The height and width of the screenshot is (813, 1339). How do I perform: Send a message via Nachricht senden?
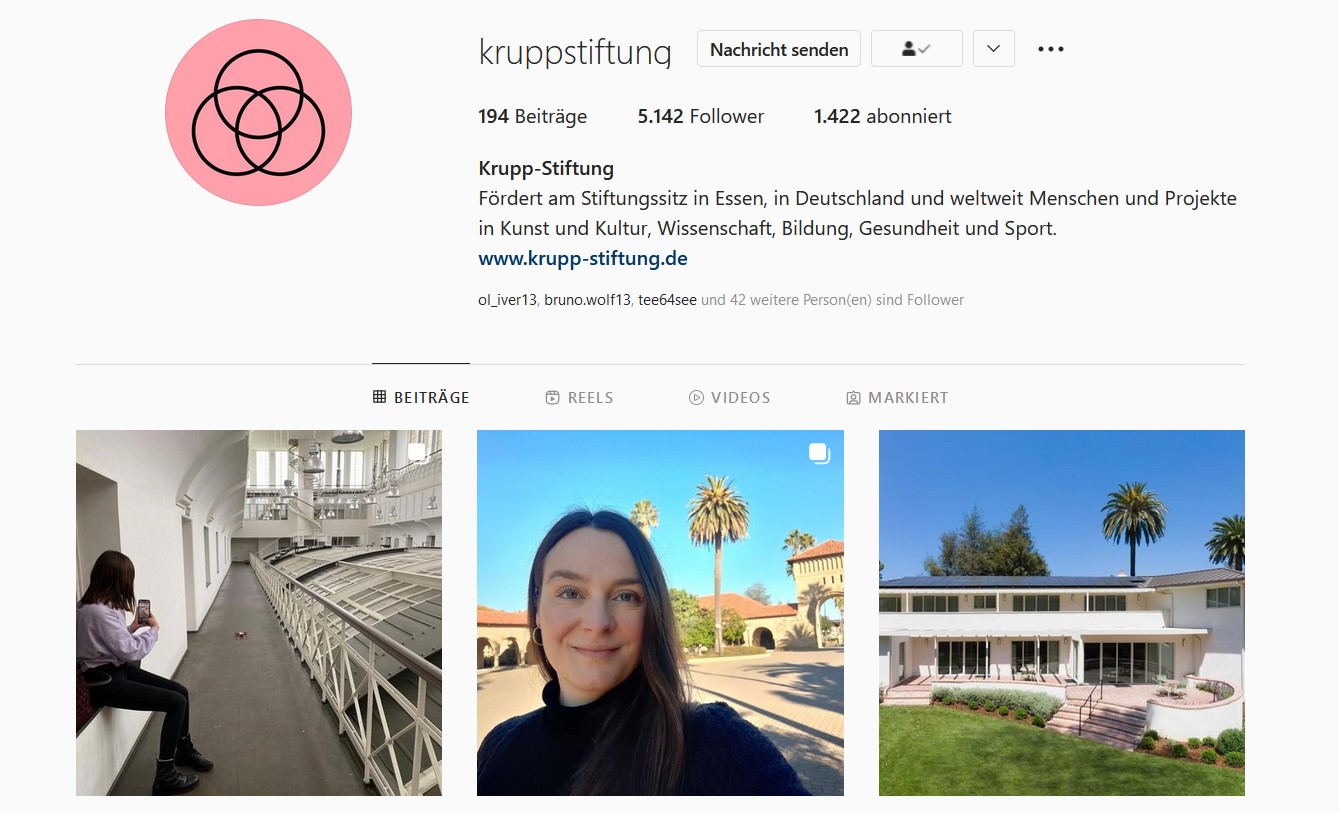pos(779,49)
